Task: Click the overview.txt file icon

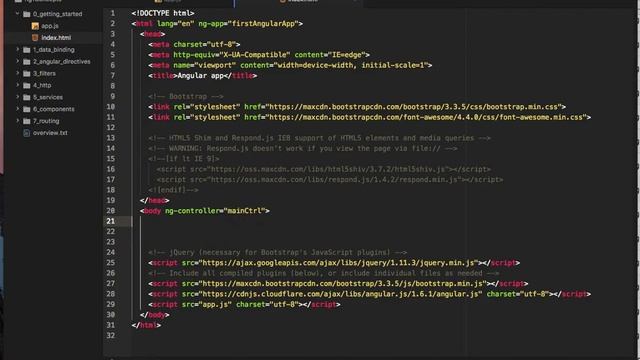Action: click(27, 133)
